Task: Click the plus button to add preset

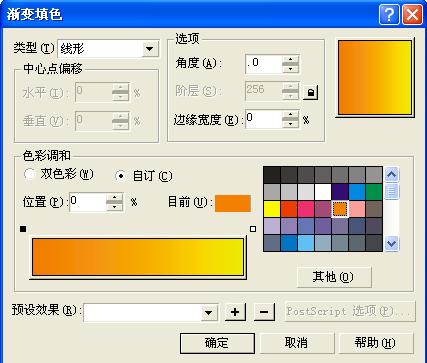Action: [x=235, y=312]
